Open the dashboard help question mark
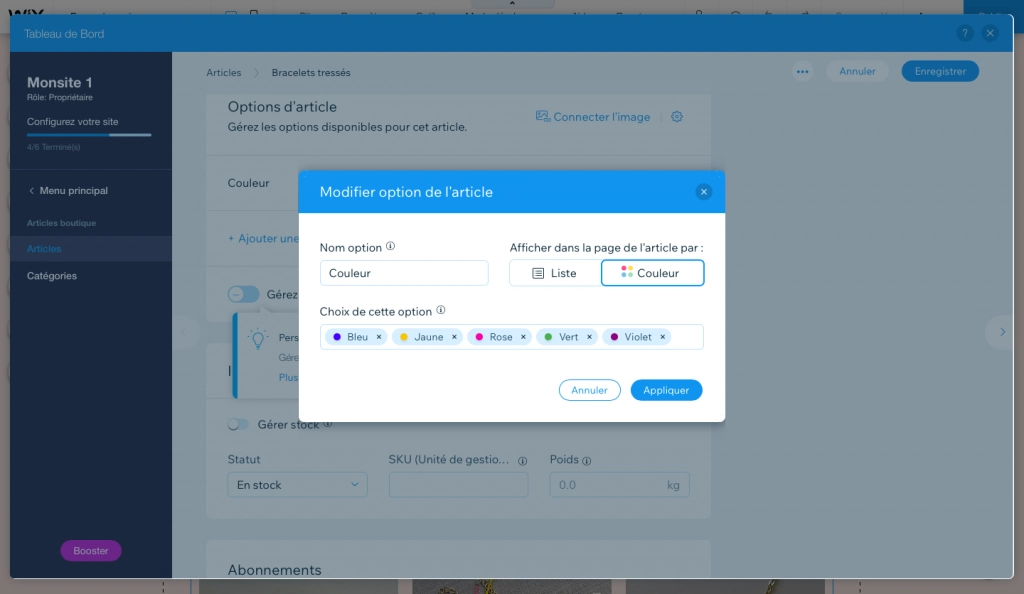1024x594 pixels. click(965, 33)
